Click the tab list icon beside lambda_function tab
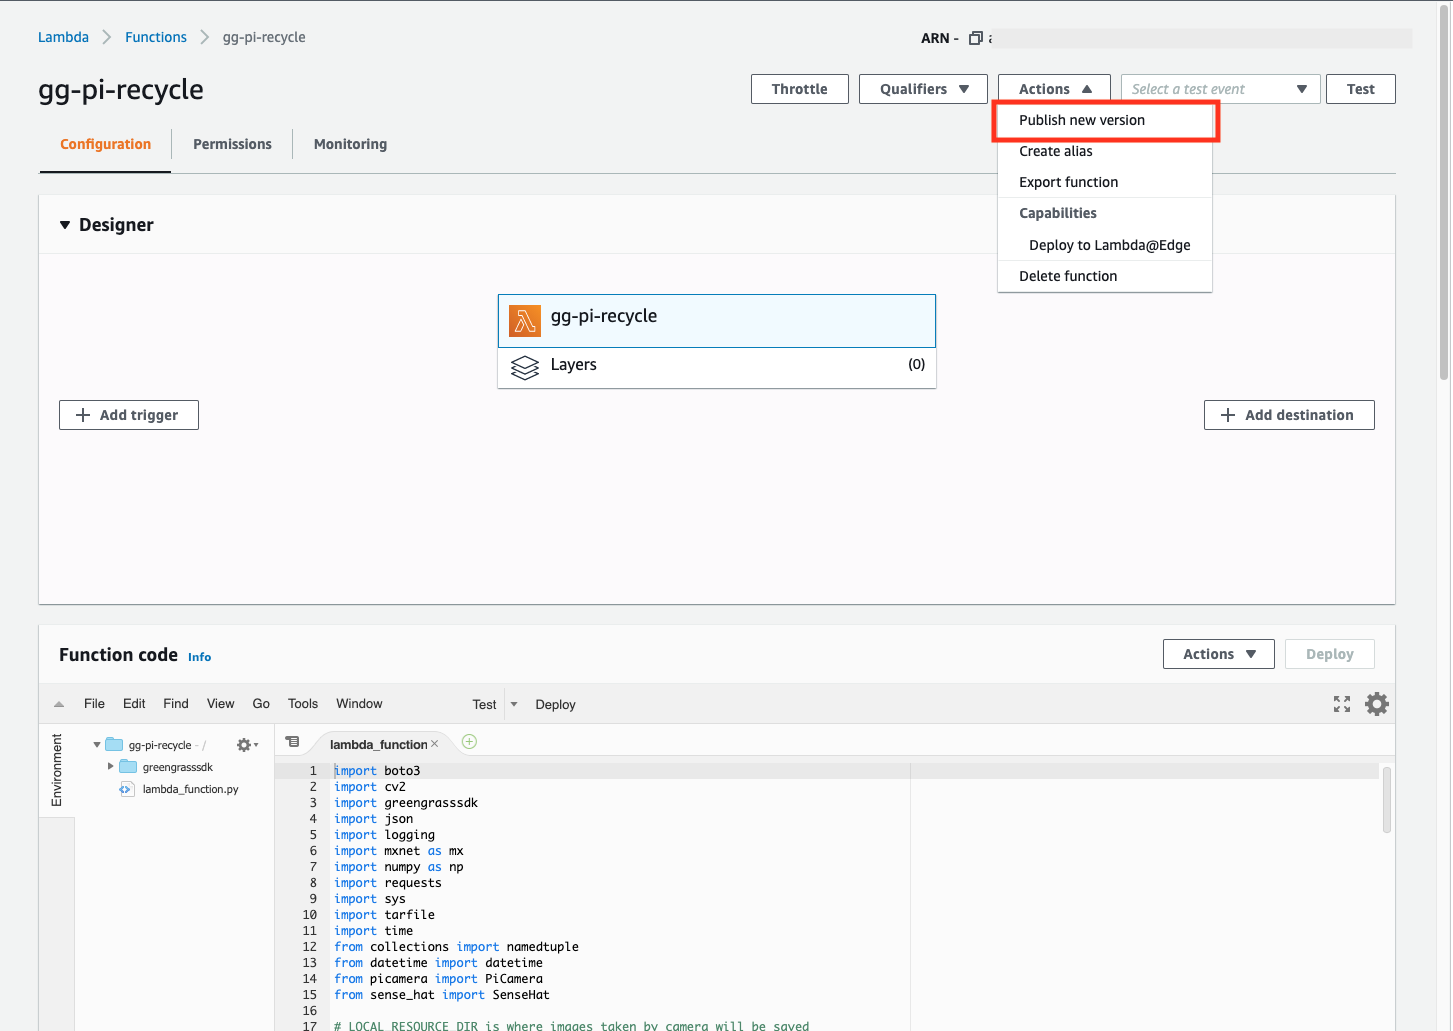Viewport: 1453px width, 1031px height. point(292,742)
